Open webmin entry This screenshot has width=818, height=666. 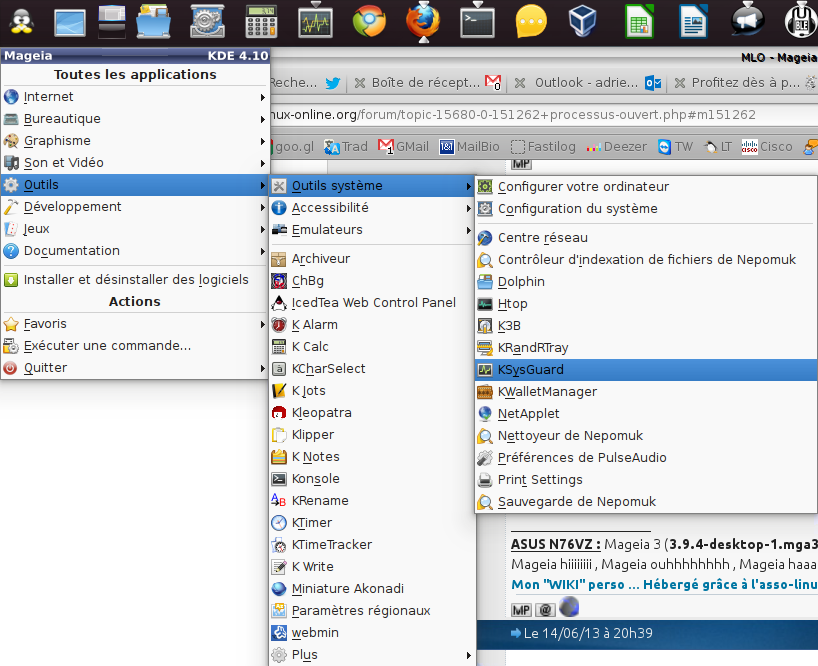[x=371, y=633]
